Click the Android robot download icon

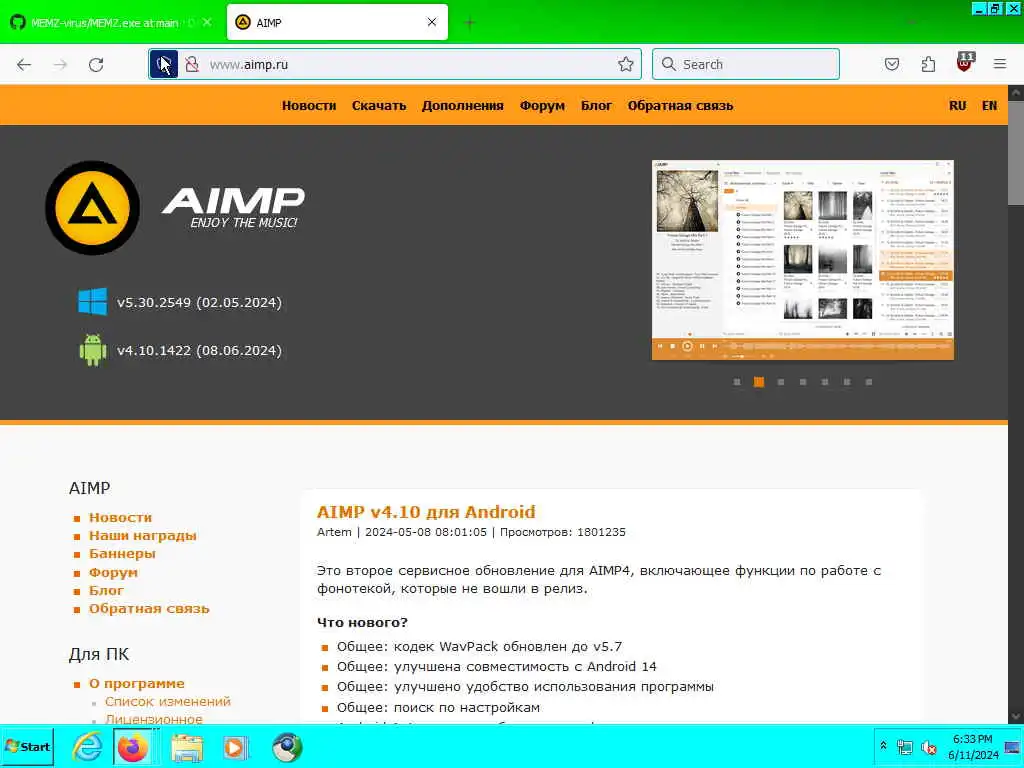(93, 350)
